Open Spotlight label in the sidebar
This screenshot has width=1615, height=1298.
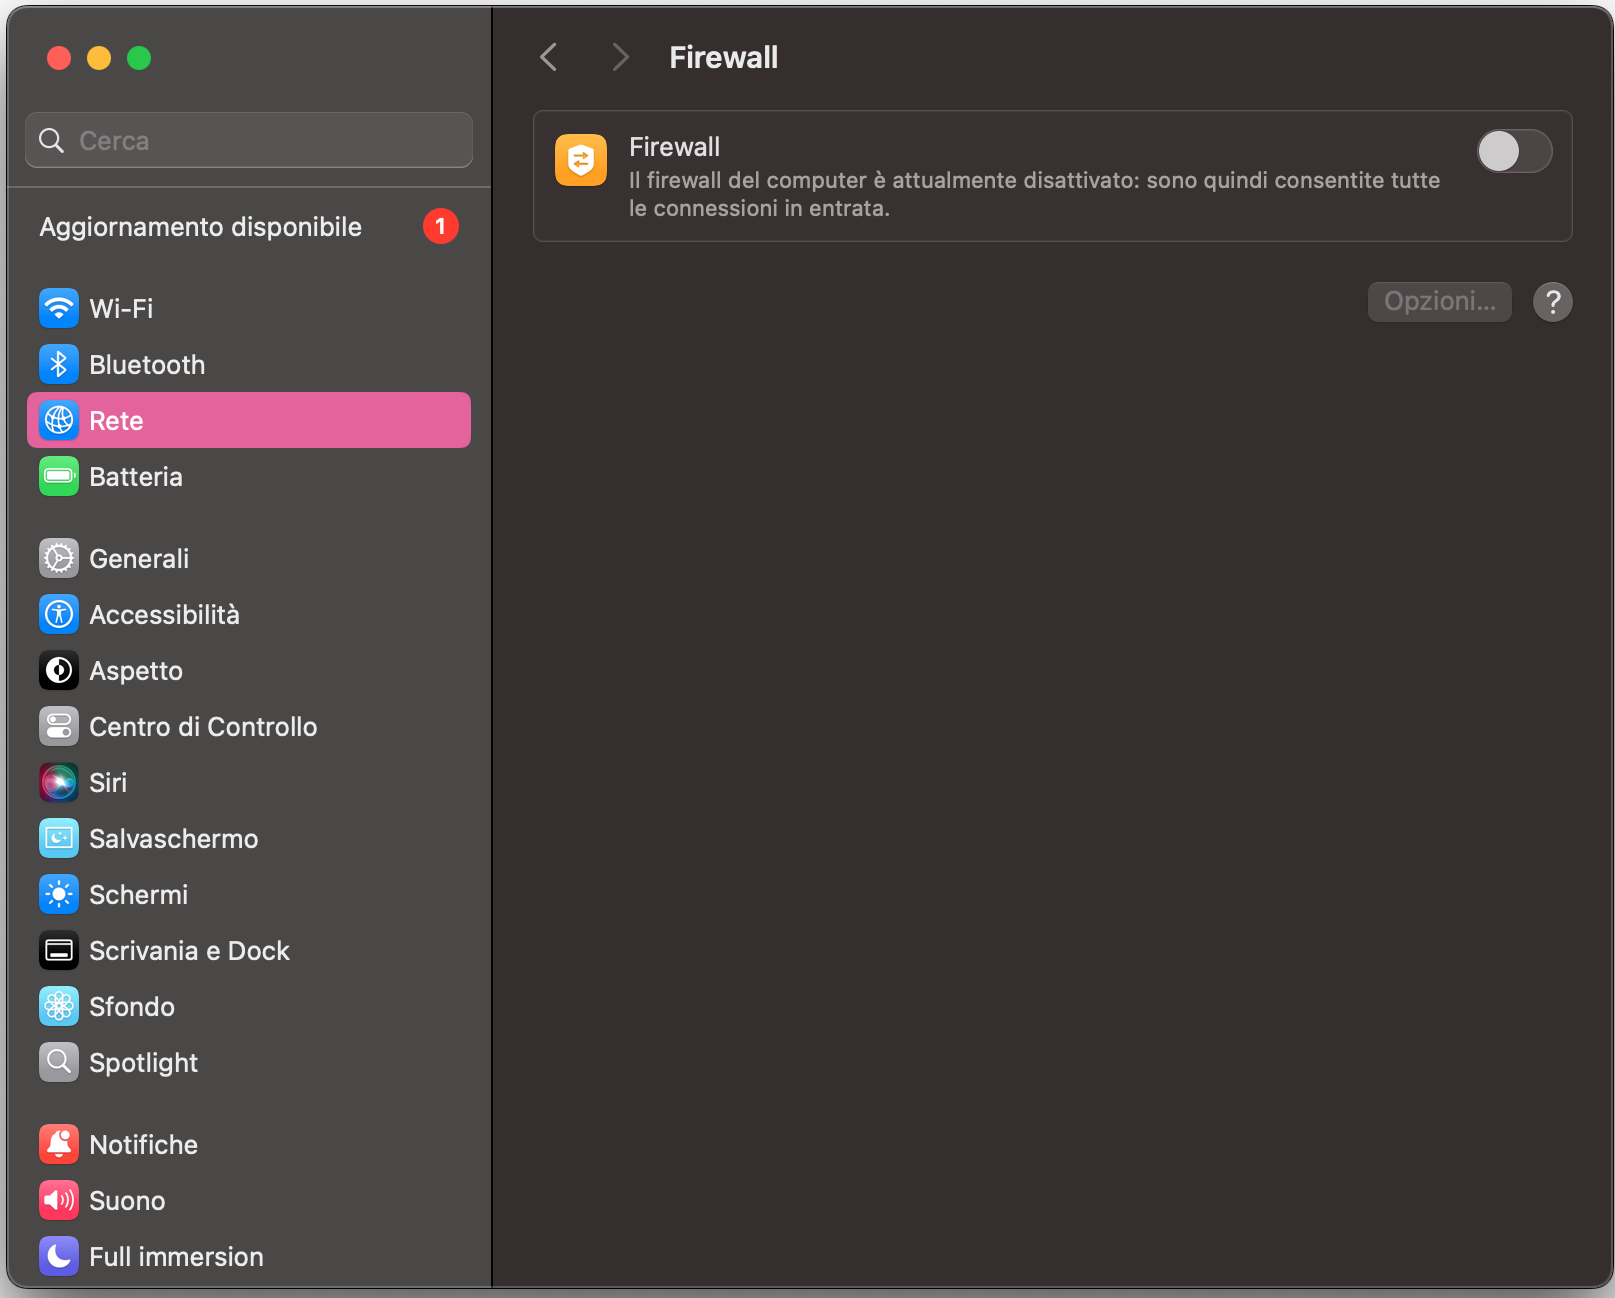pyautogui.click(x=143, y=1063)
